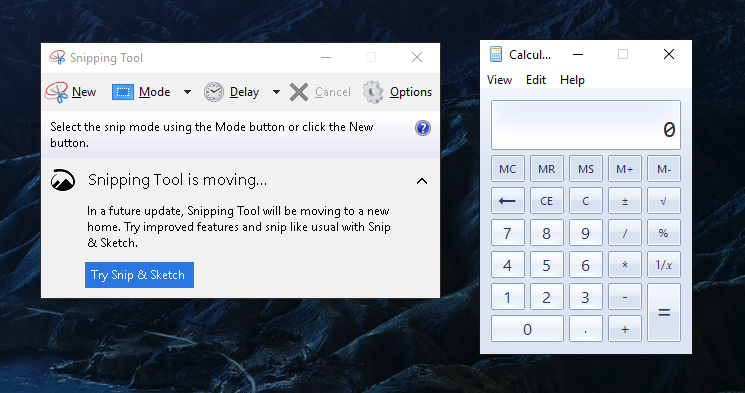Image resolution: width=745 pixels, height=393 pixels.
Task: Click the digit 4 key
Action: 508,265
